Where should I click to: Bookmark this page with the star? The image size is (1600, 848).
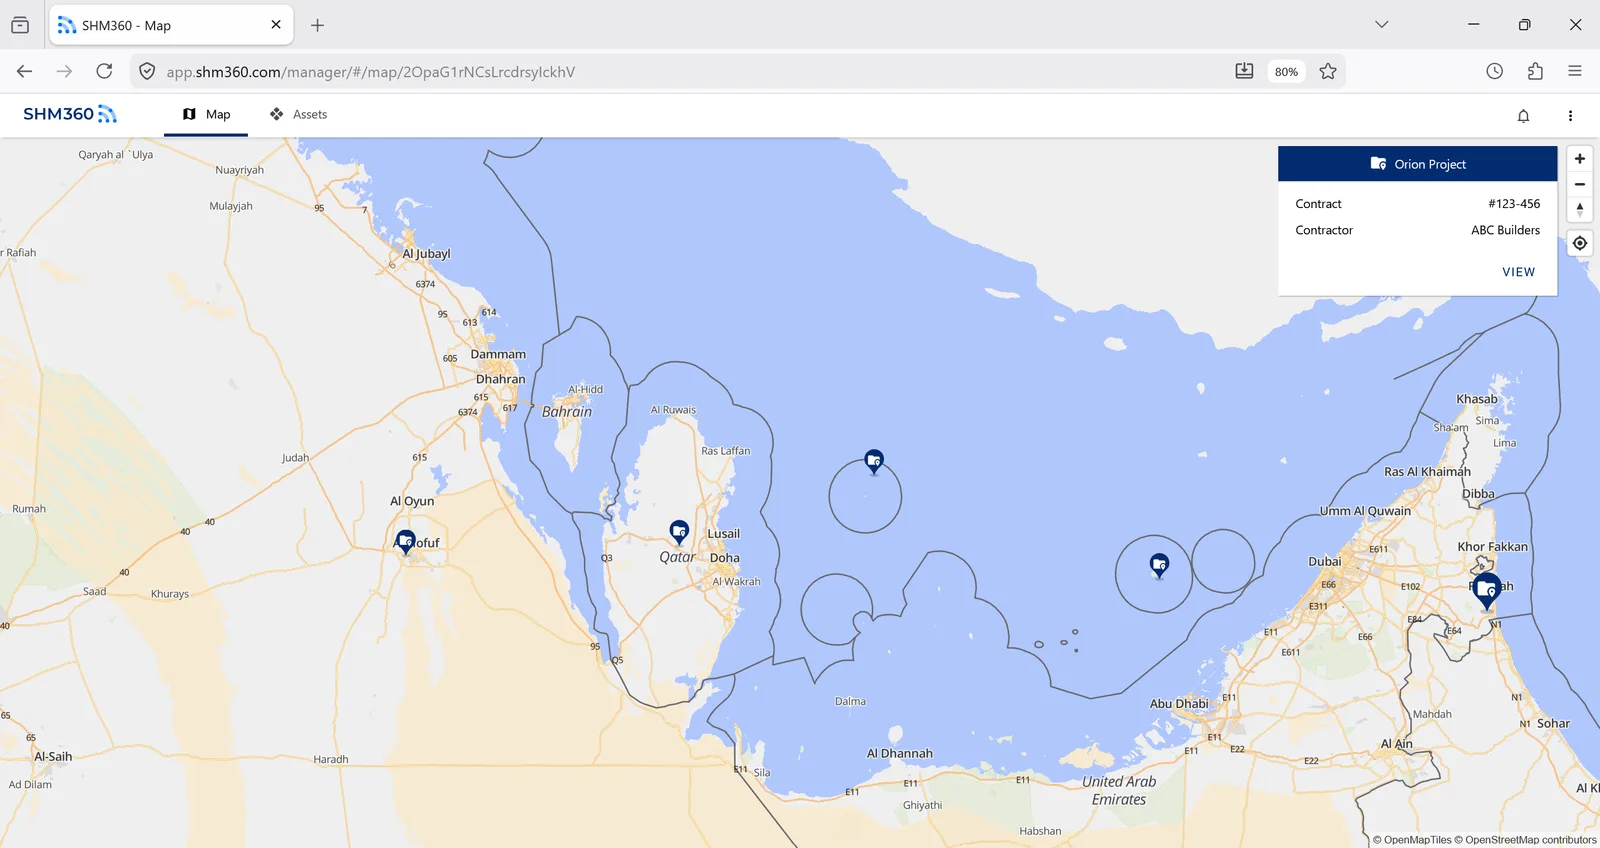(x=1328, y=71)
